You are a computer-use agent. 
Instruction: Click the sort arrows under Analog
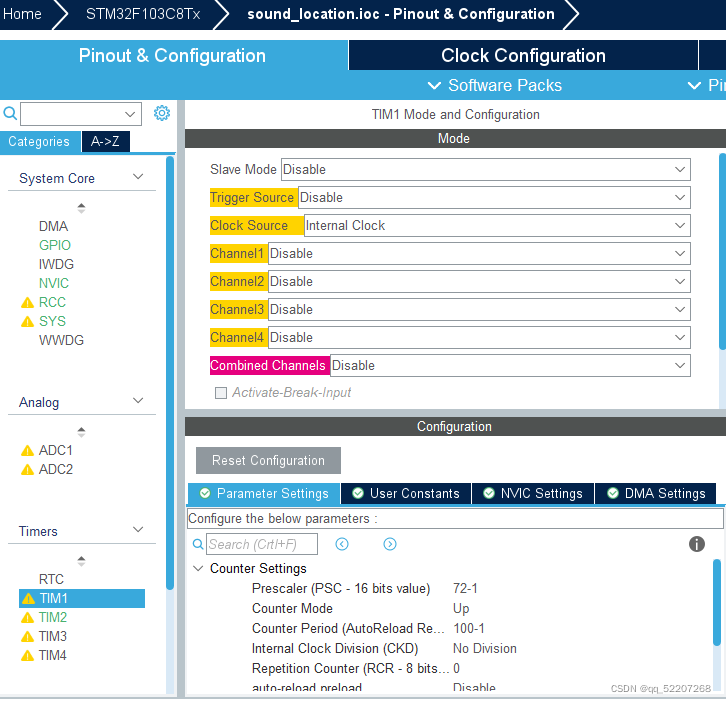81,432
